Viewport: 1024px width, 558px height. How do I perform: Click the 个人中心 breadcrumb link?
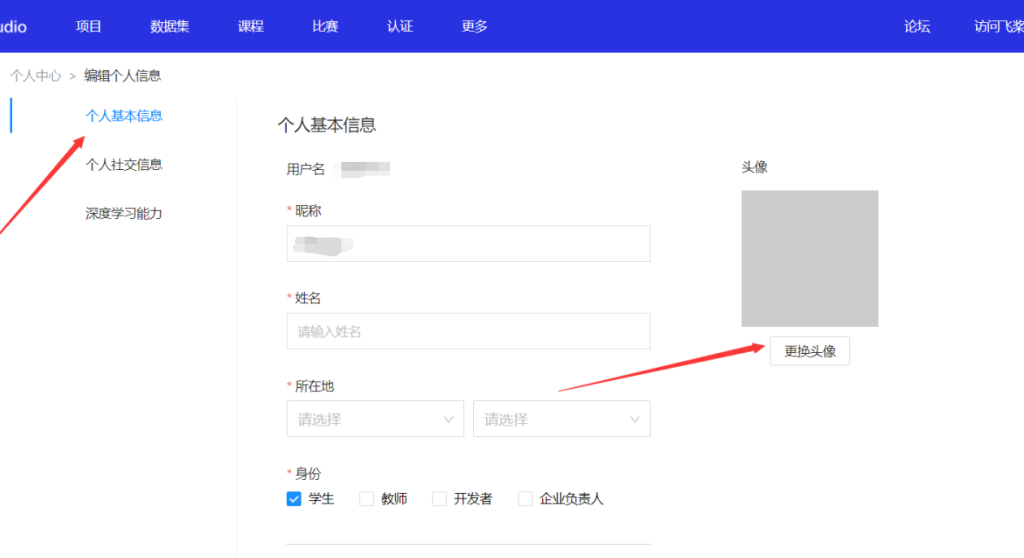(x=36, y=75)
